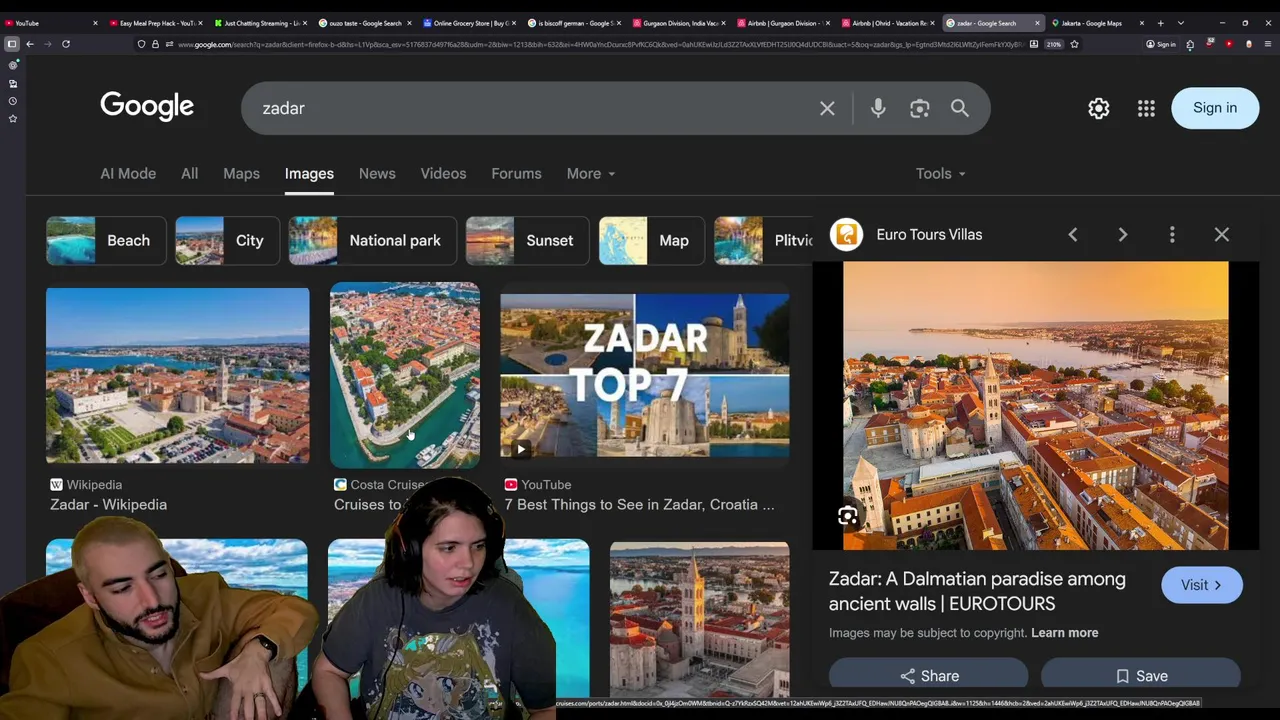Click the Google Sign in button
Screen dimensions: 1280x720
(1215, 108)
